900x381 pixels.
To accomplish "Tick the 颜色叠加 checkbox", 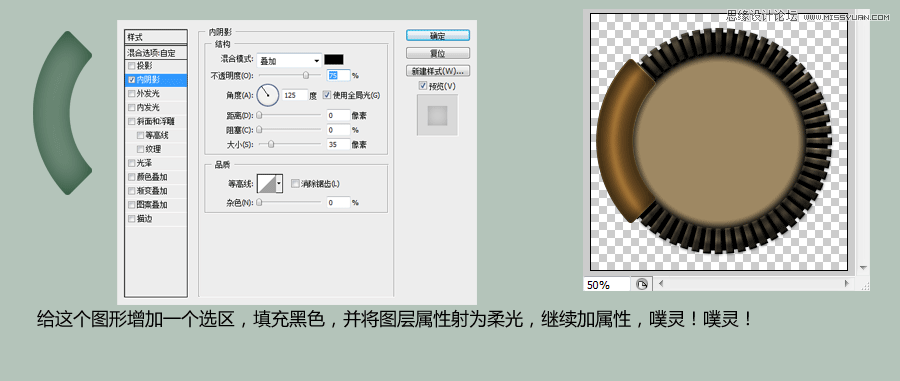I will click(132, 177).
